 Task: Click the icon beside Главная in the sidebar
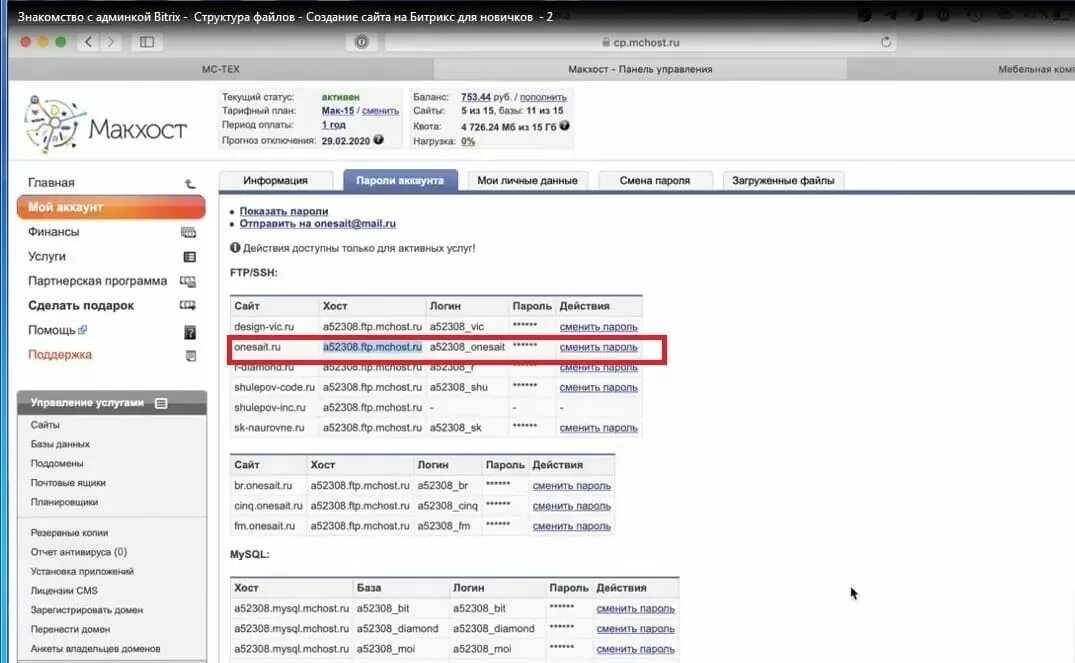tap(190, 183)
